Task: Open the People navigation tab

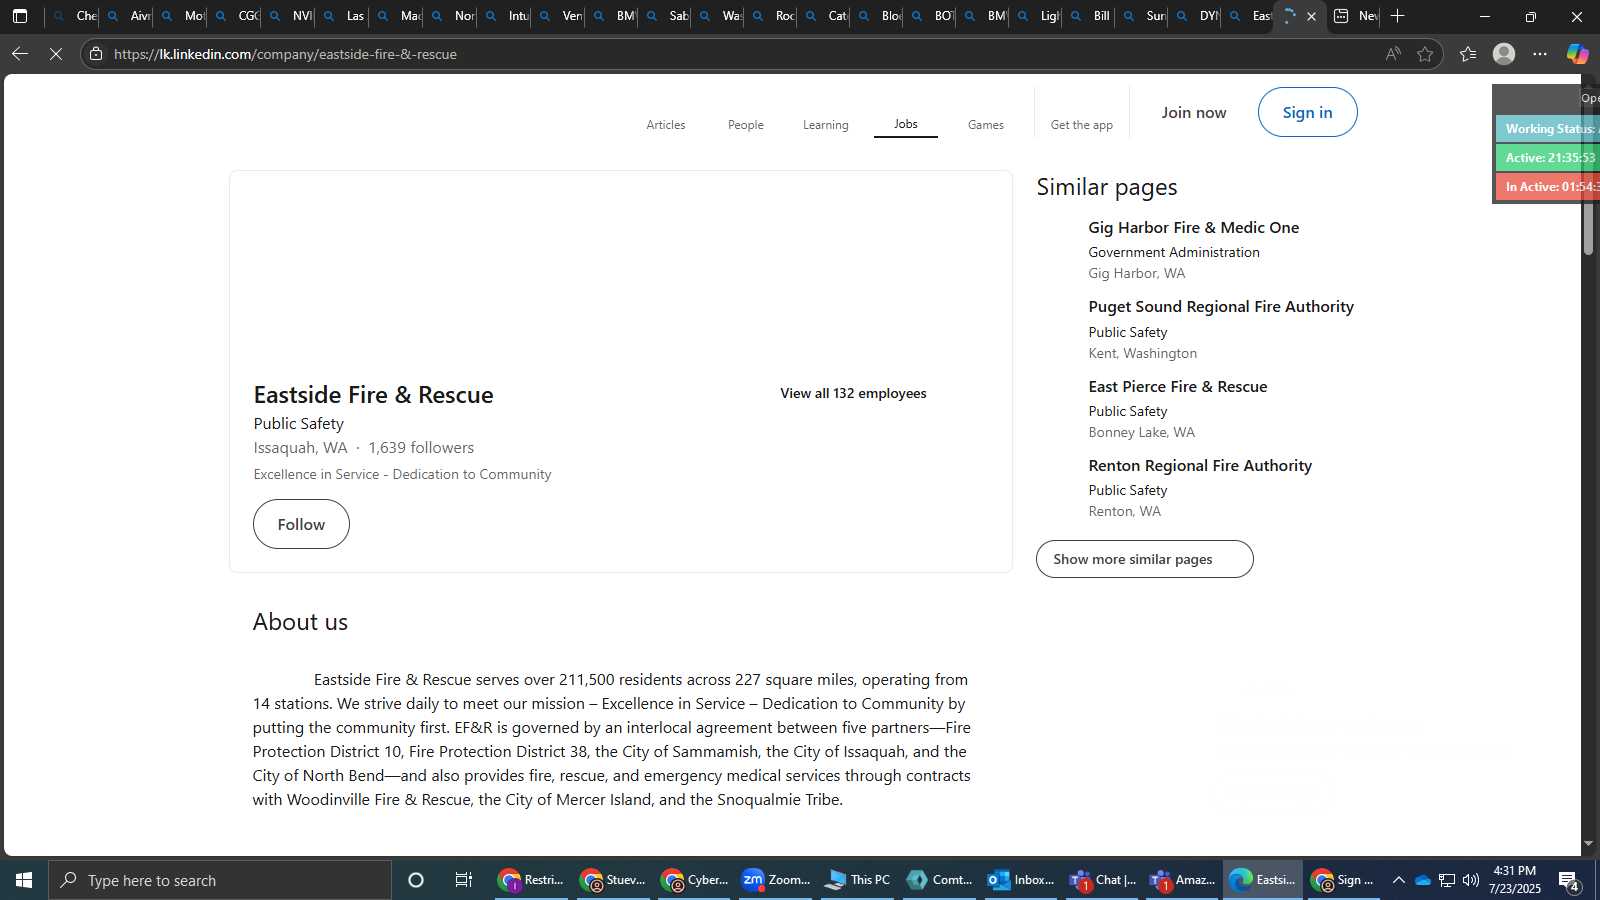Action: (746, 125)
